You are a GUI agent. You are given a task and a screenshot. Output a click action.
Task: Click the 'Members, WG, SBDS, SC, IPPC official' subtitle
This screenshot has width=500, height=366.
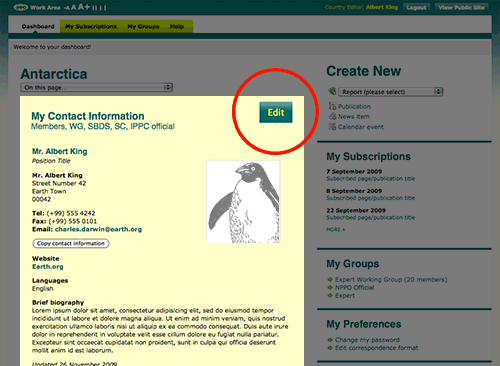point(103,126)
